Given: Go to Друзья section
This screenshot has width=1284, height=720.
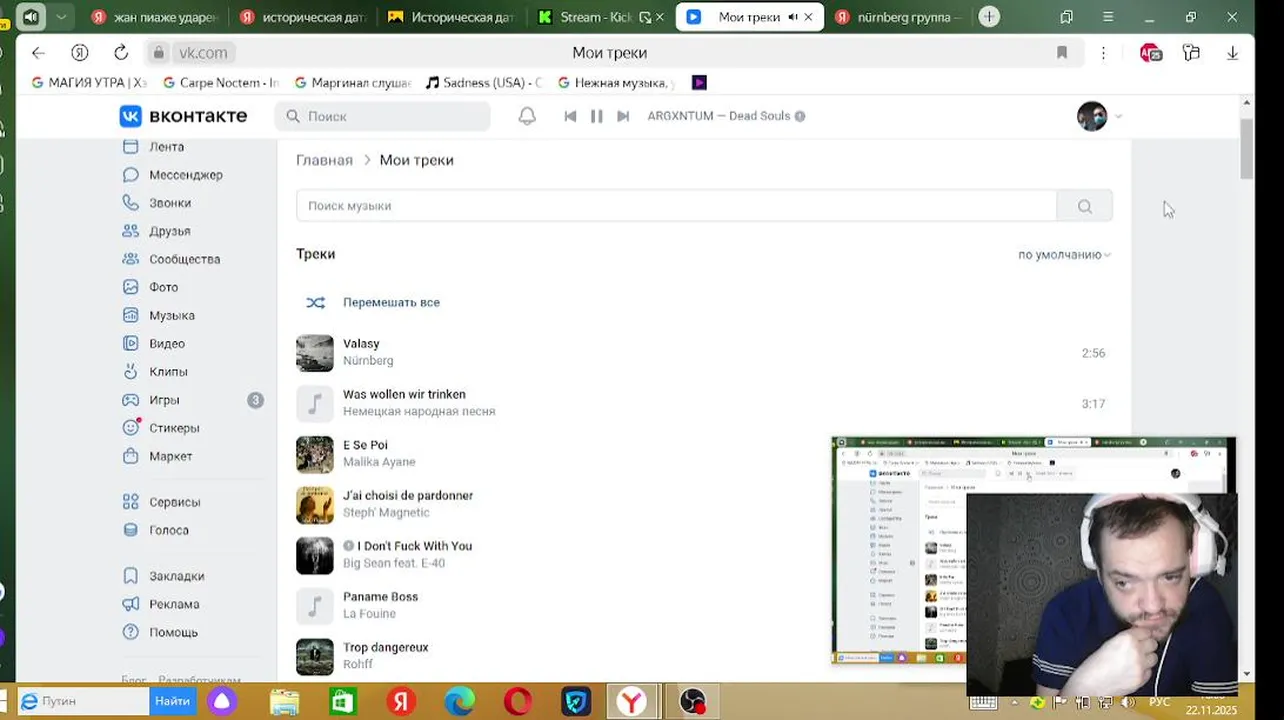Looking at the screenshot, I should pos(169,231).
